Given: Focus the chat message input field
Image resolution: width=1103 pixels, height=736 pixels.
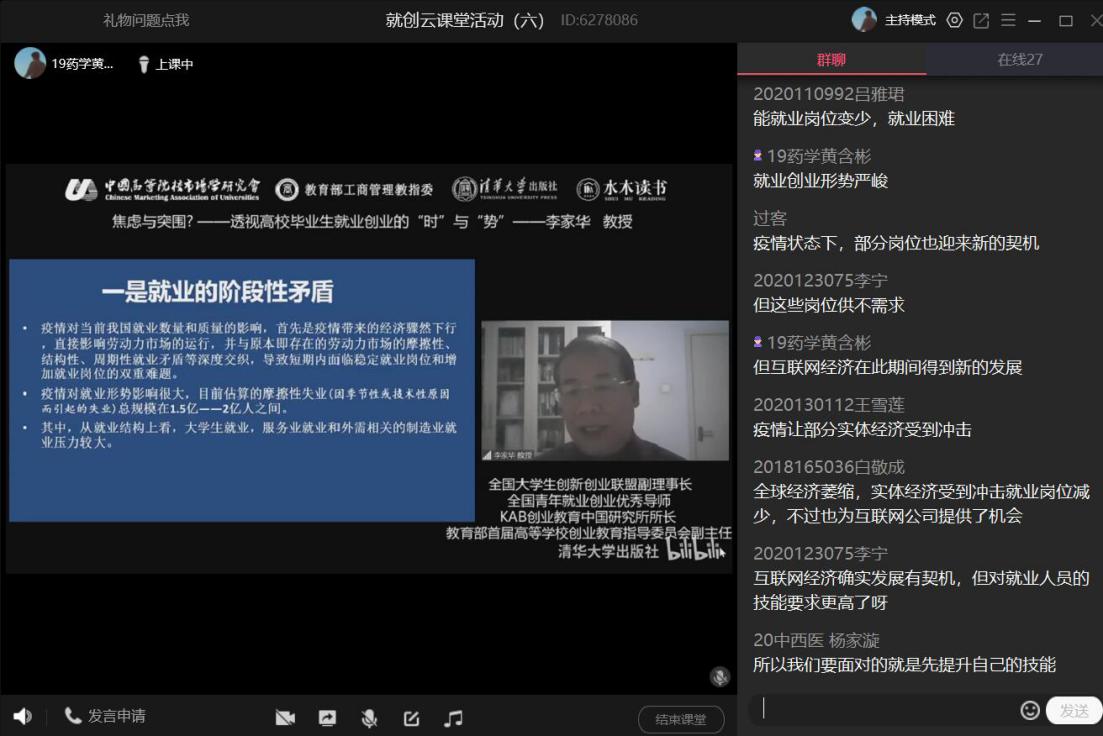Looking at the screenshot, I should click(x=885, y=709).
